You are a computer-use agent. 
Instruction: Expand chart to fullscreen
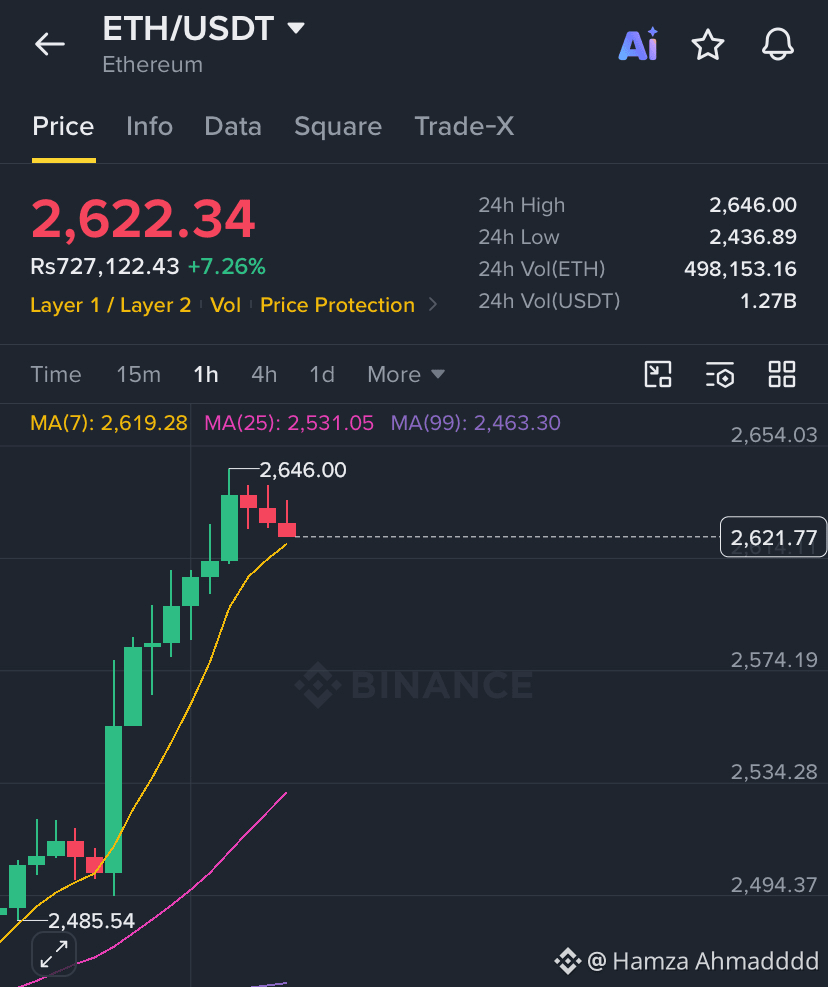tap(54, 954)
